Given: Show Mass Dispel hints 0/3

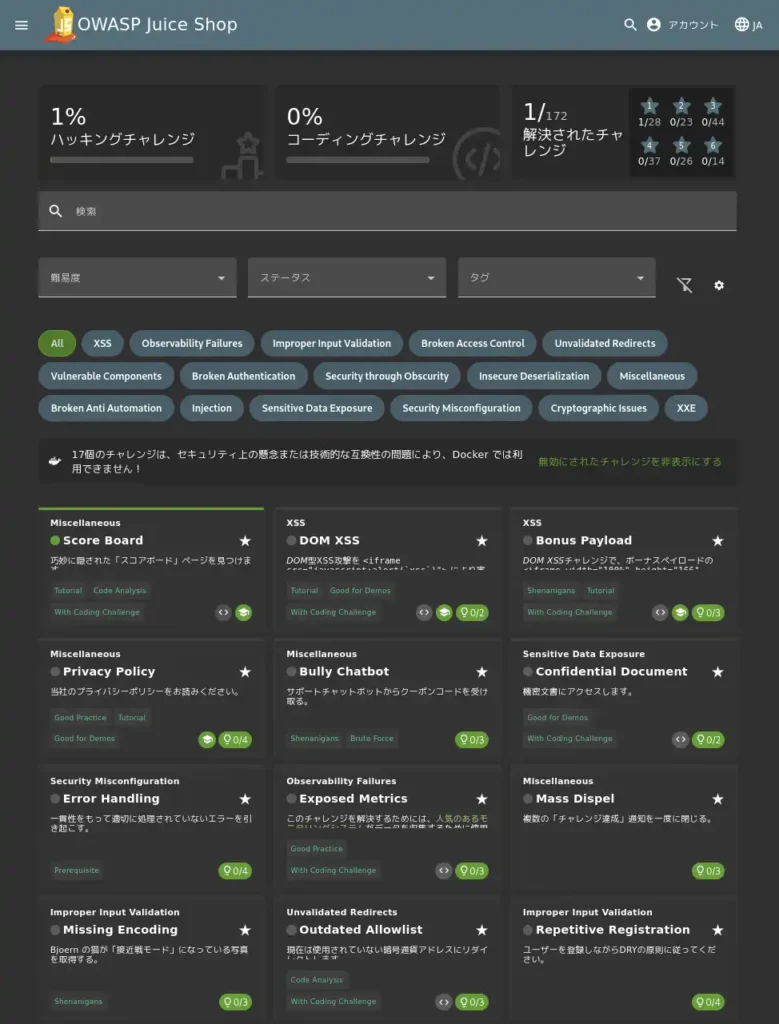Looking at the screenshot, I should click(708, 871).
